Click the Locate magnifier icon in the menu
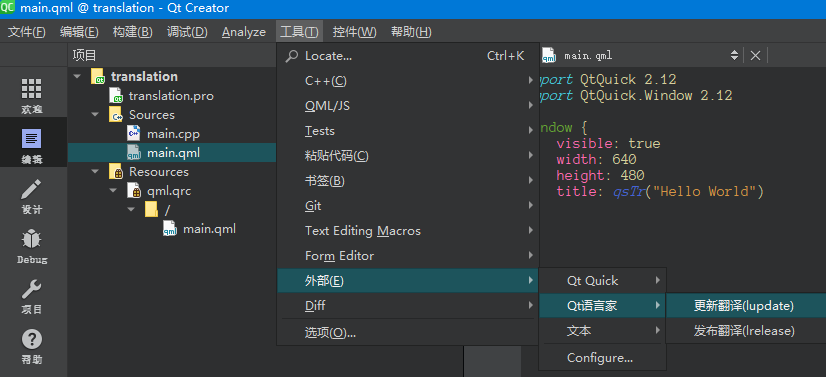Screen dimensions: 826x377 tap(291, 56)
